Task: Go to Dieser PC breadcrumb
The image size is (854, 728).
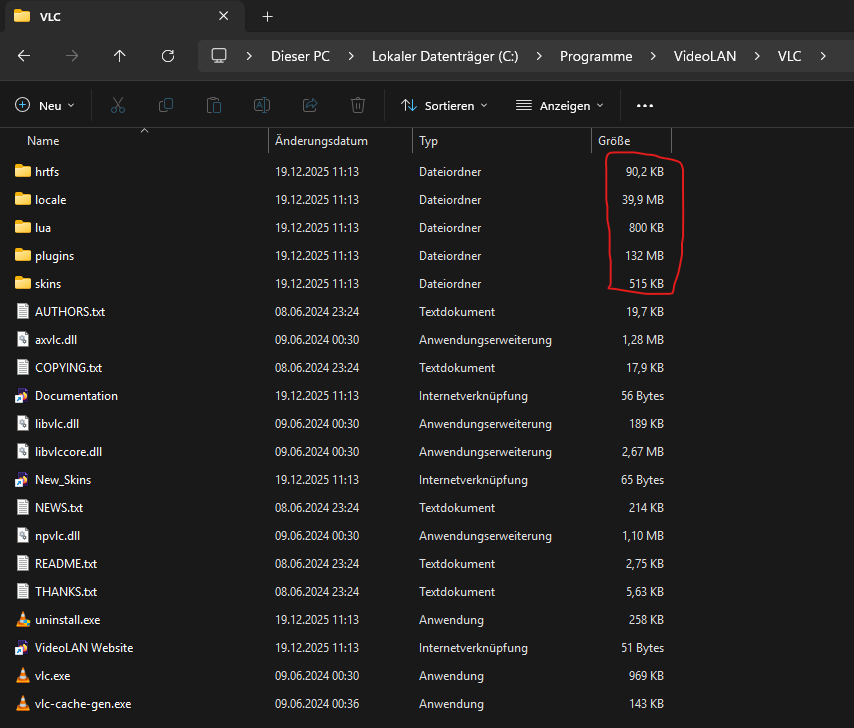Action: coord(300,56)
